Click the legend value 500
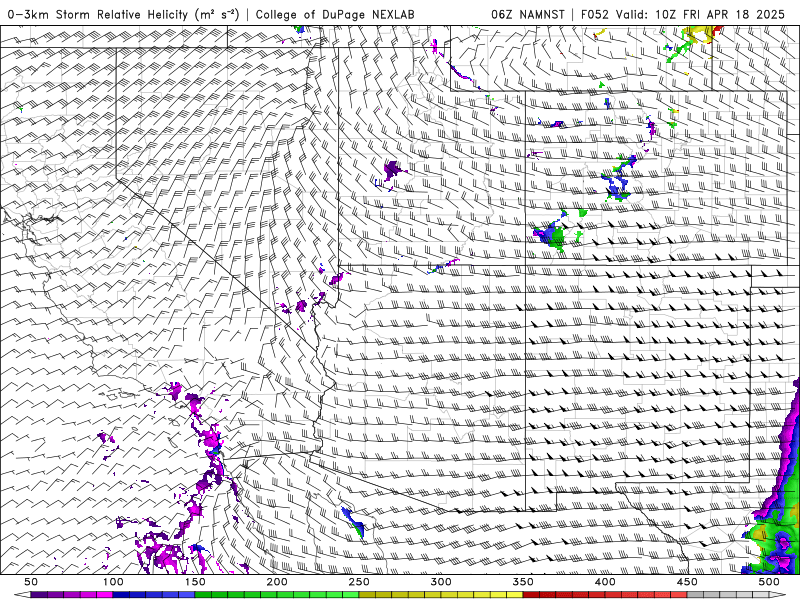Screen dimensions: 800x600 [x=769, y=582]
